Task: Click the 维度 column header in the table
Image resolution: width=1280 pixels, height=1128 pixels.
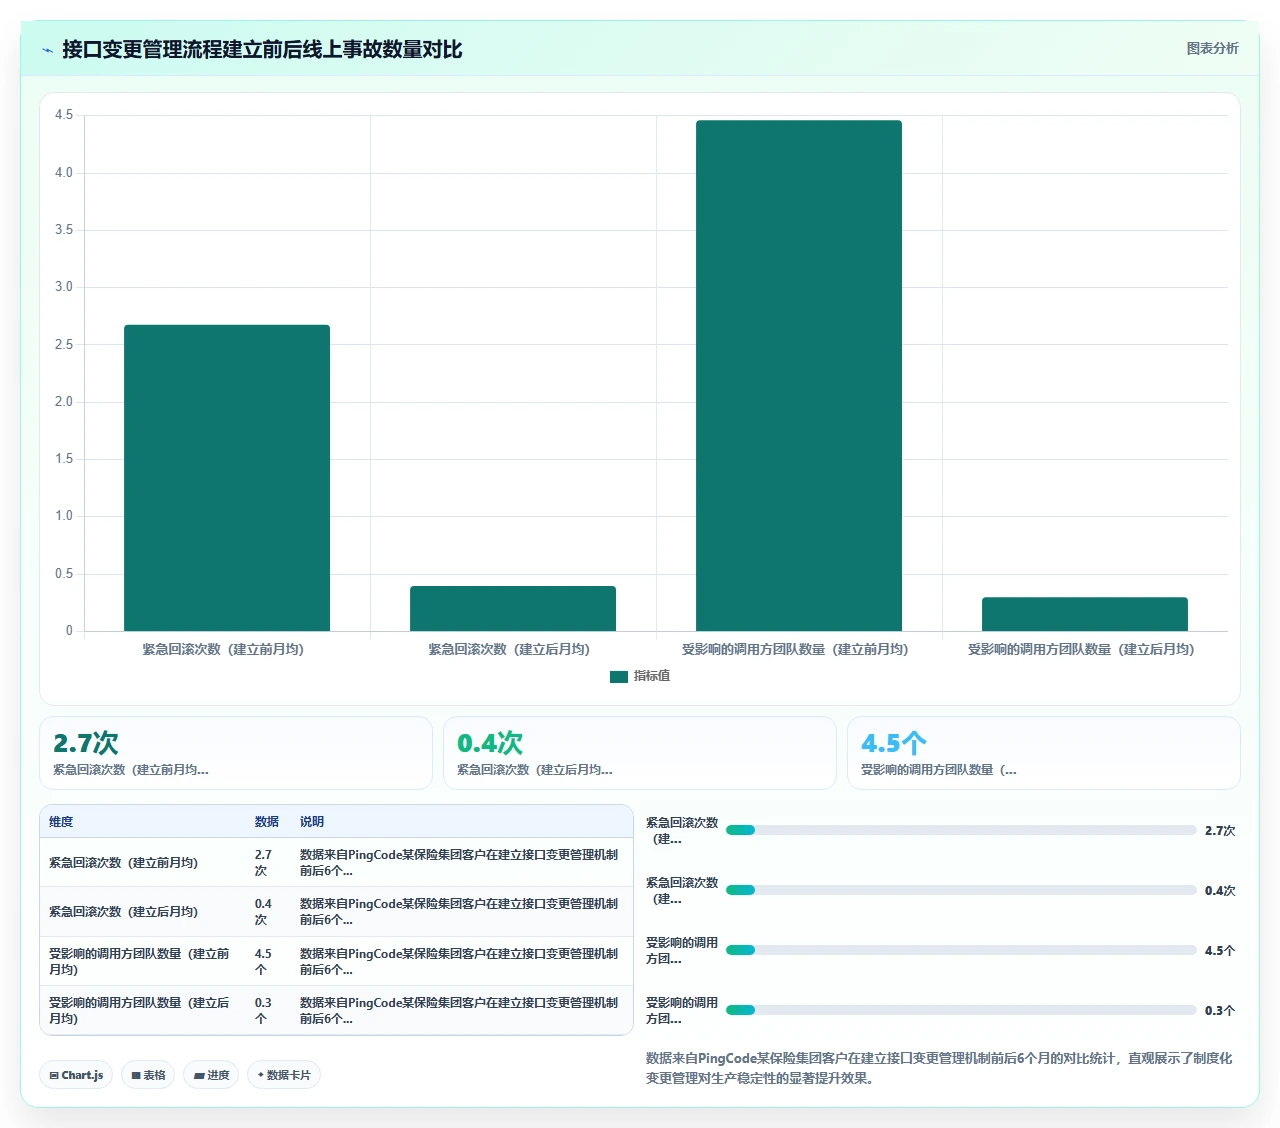Action: click(x=61, y=821)
